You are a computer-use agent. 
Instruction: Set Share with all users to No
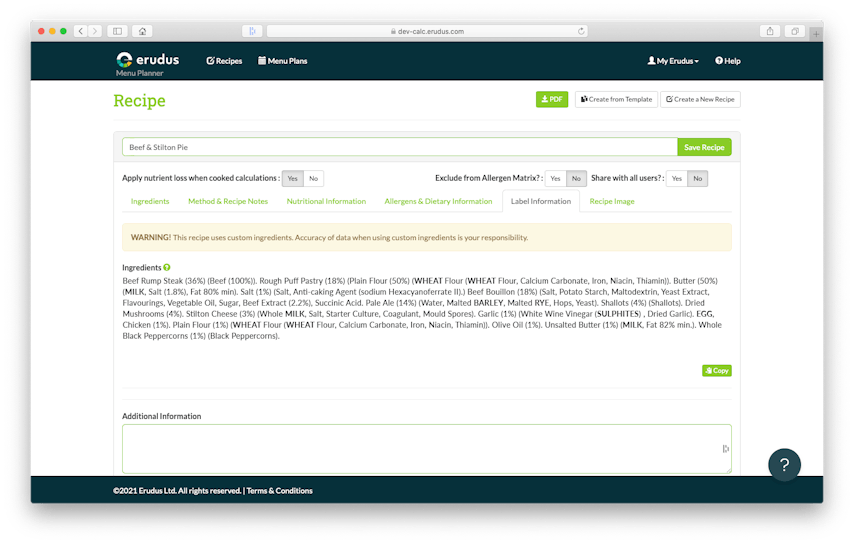[x=698, y=178]
